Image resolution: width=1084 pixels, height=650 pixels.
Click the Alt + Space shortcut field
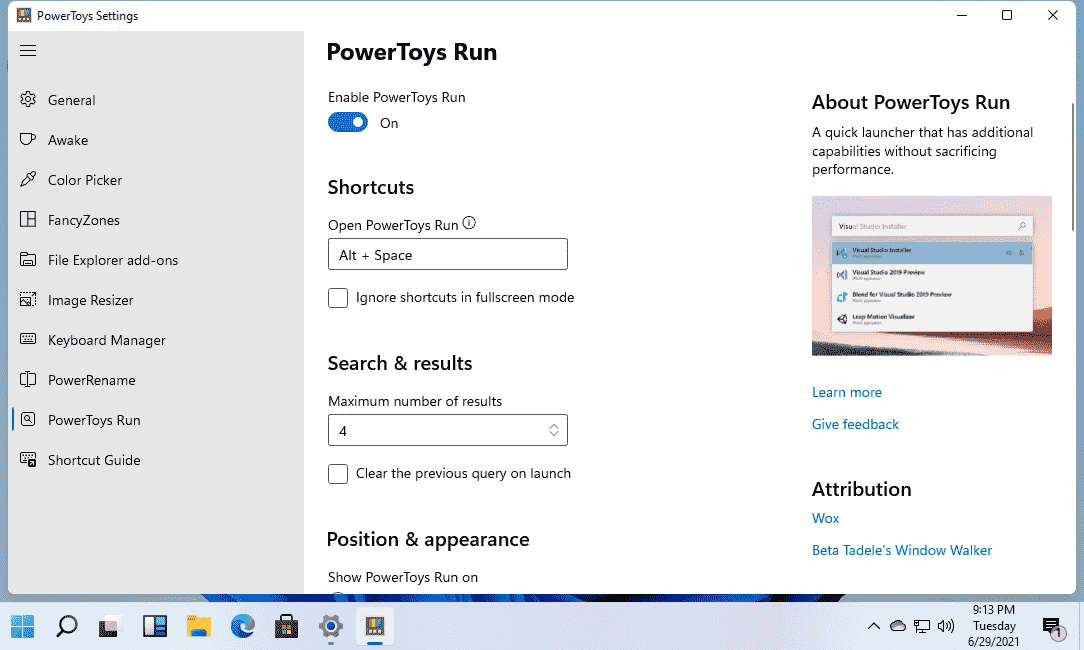point(448,254)
